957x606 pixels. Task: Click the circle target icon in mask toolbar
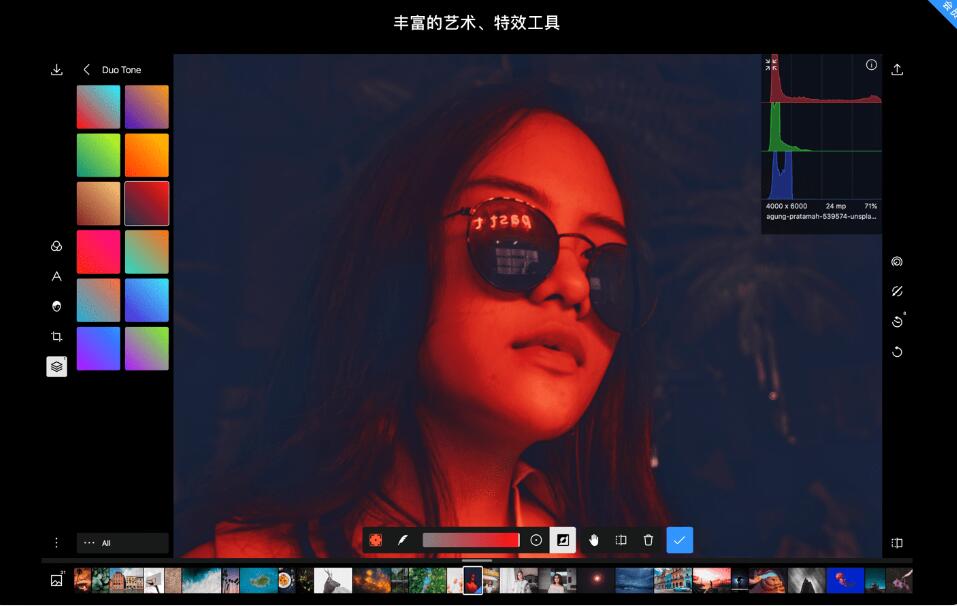[x=536, y=540]
